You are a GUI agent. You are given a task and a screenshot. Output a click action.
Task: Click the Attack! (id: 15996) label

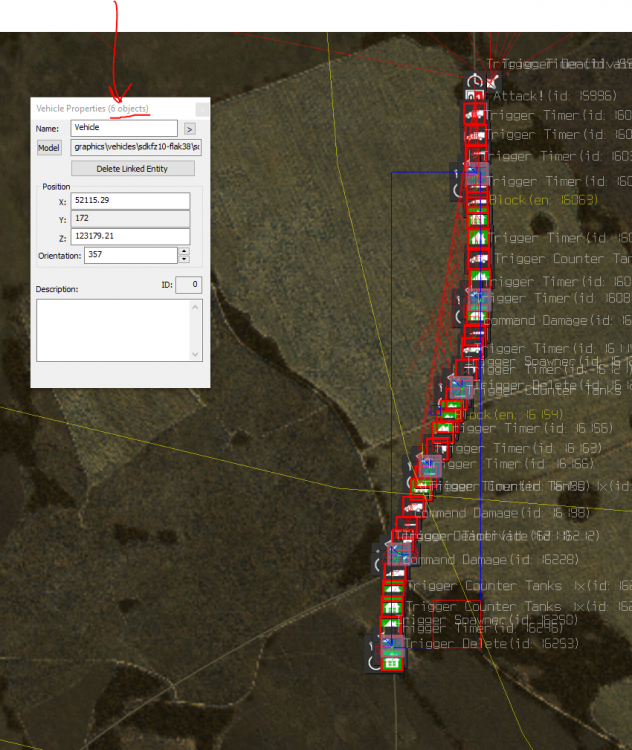[x=555, y=96]
